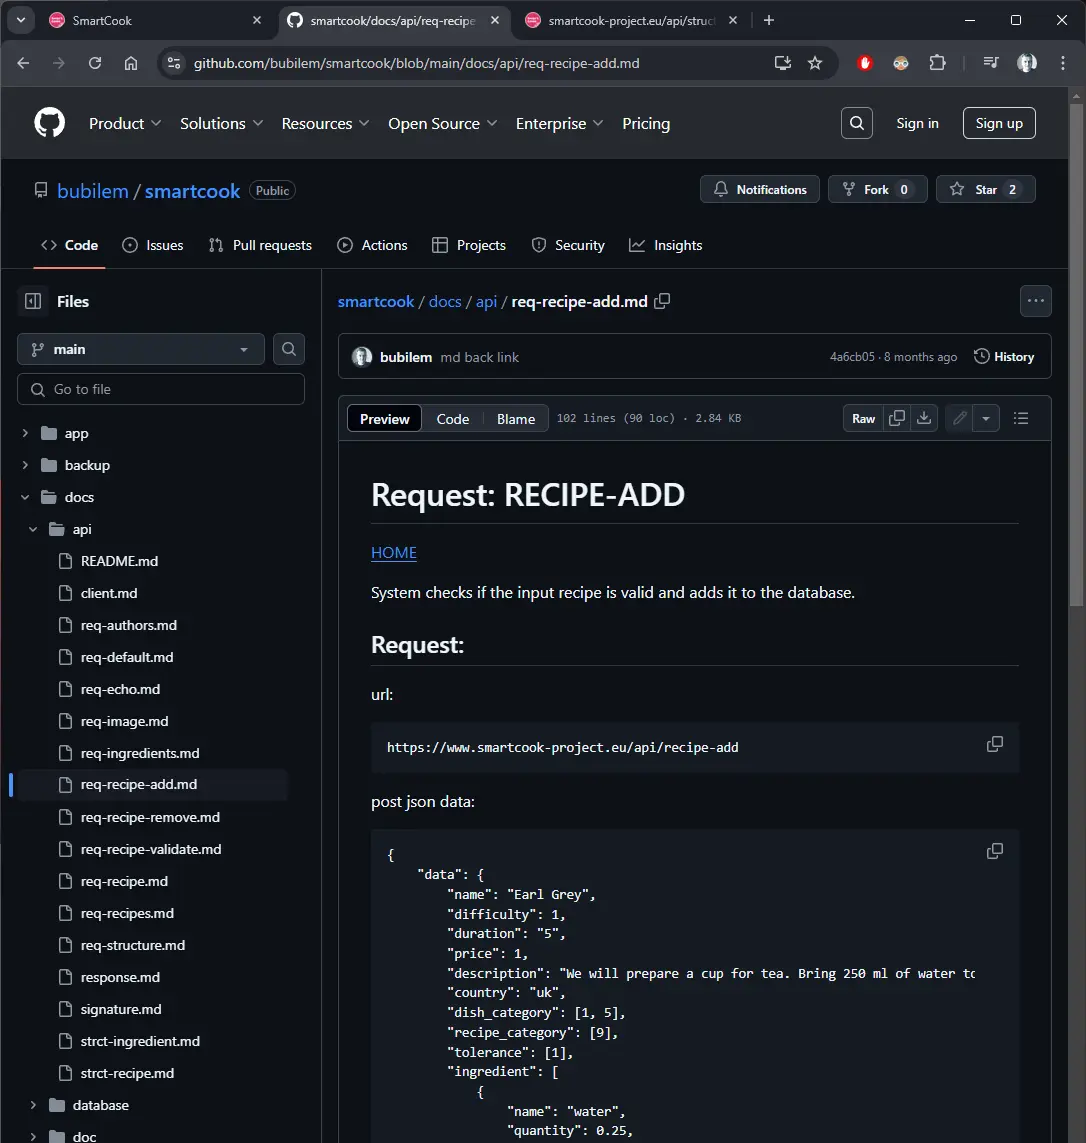Open the Issues tab
The height and width of the screenshot is (1143, 1086).
[152, 245]
